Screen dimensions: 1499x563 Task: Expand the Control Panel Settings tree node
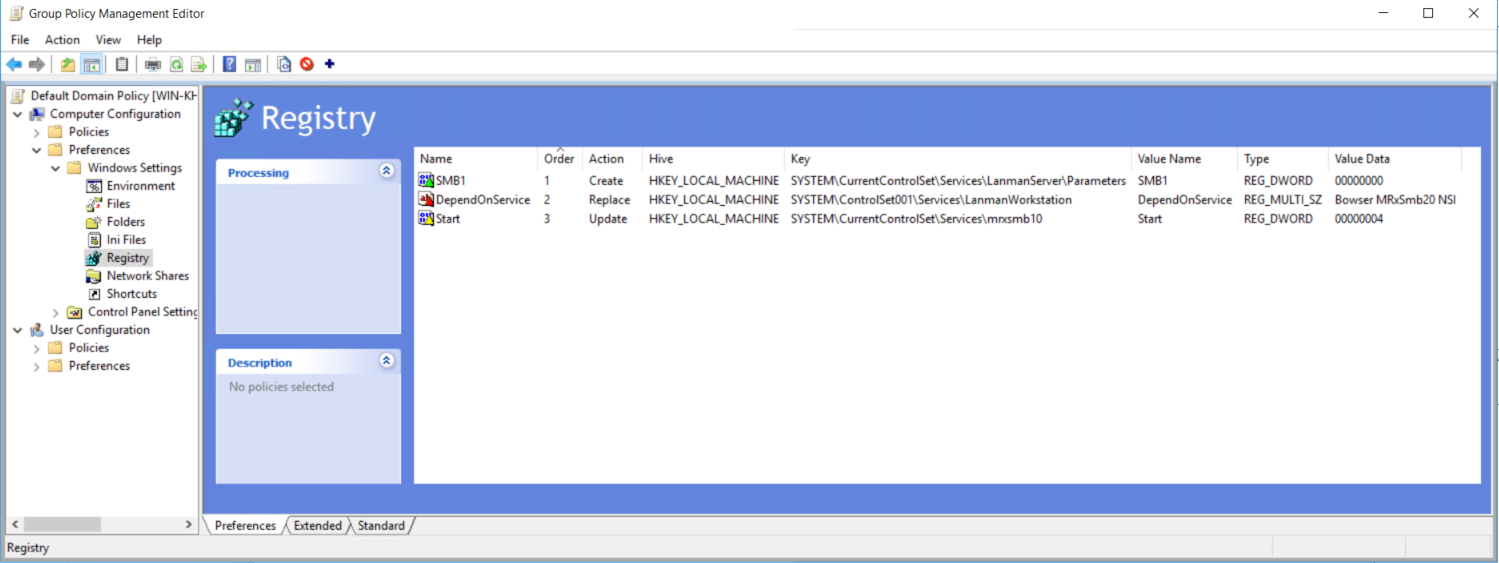tap(56, 313)
